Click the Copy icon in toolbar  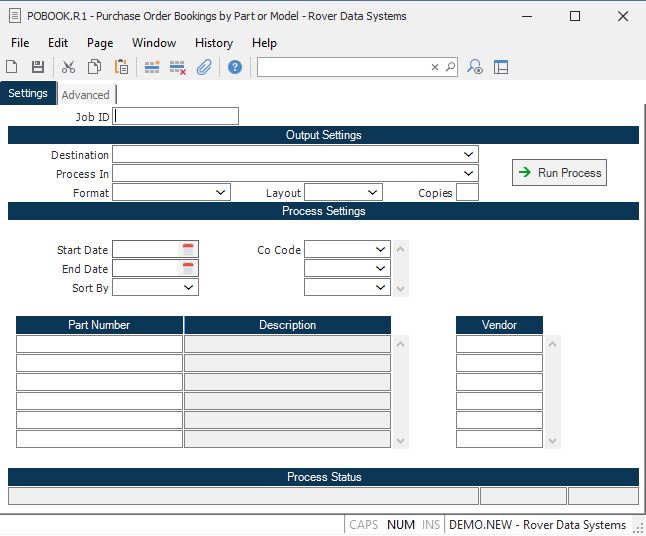[x=94, y=67]
